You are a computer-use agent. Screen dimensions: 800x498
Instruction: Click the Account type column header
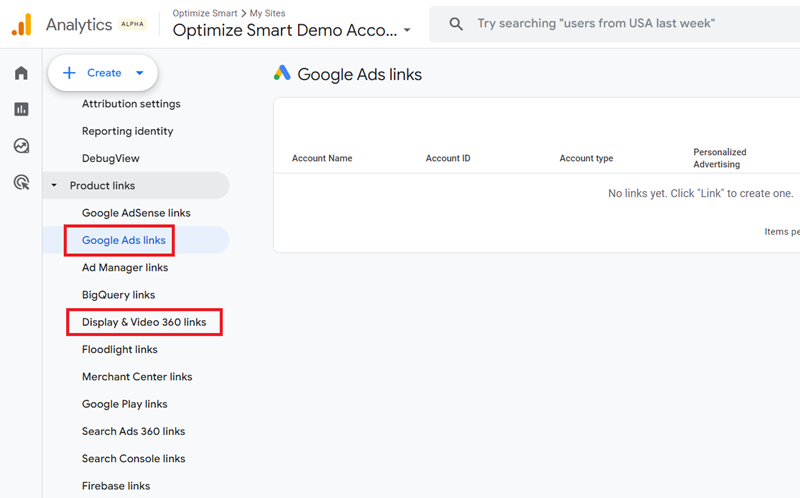coord(586,158)
